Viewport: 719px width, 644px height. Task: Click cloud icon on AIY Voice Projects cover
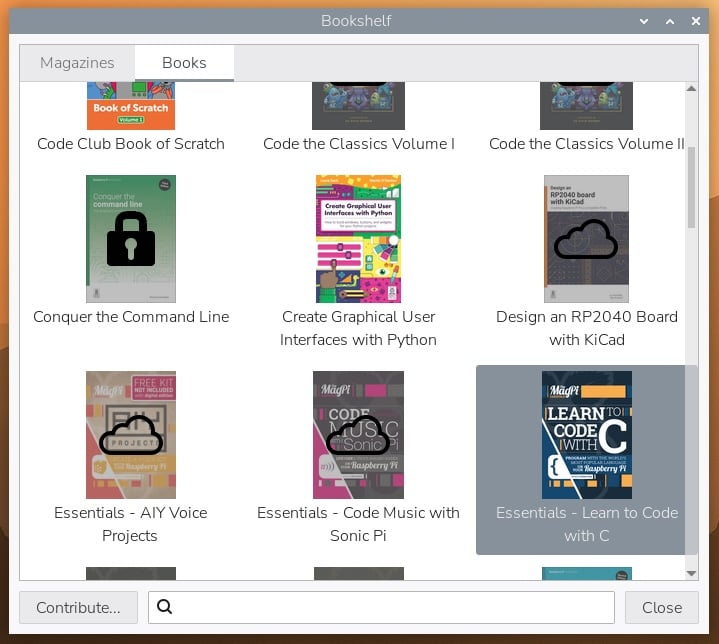pyautogui.click(x=130, y=435)
